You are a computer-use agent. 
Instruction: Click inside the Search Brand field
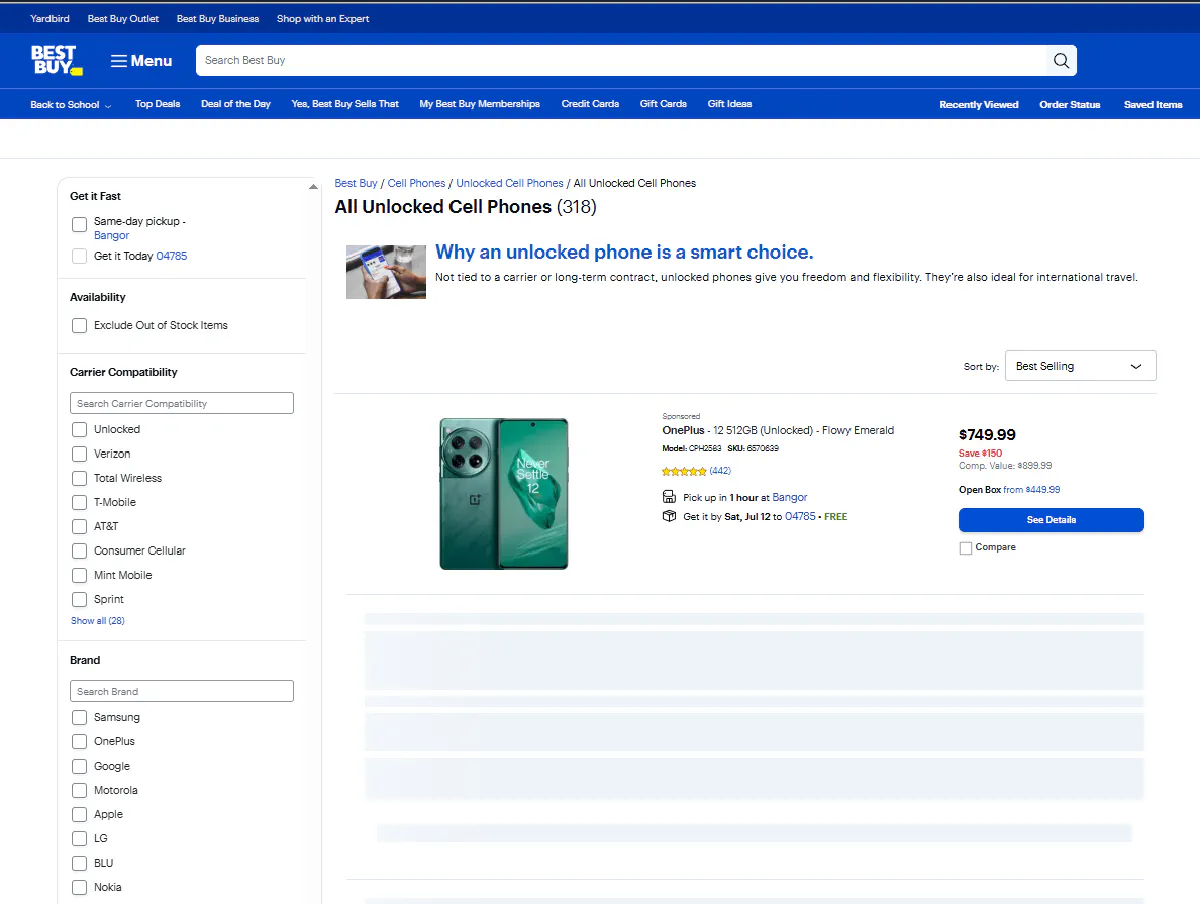tap(181, 691)
